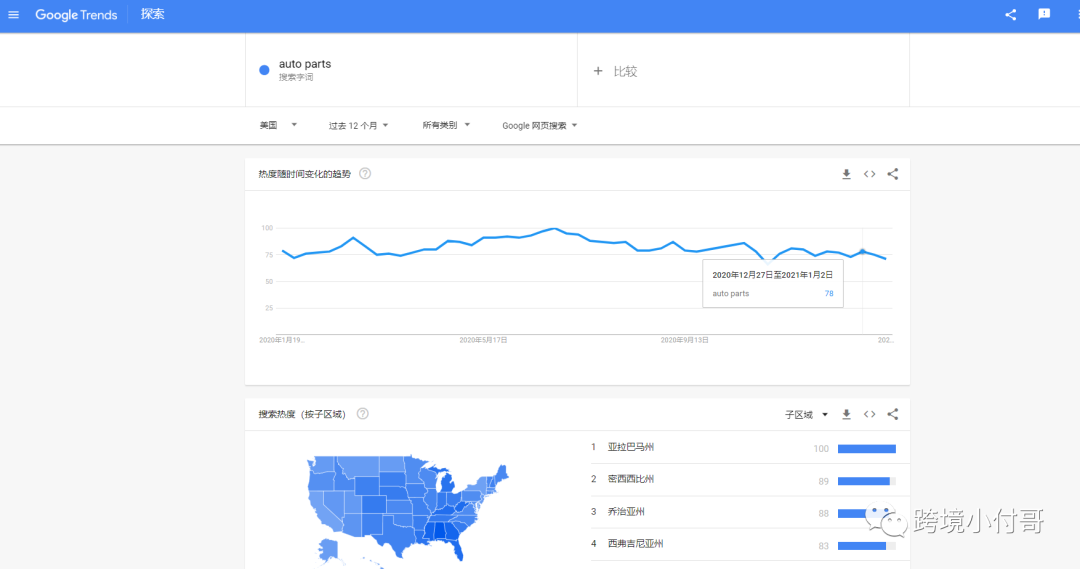Click the bar for 密西西比州 score 89
1080x569 pixels.
[x=866, y=482]
